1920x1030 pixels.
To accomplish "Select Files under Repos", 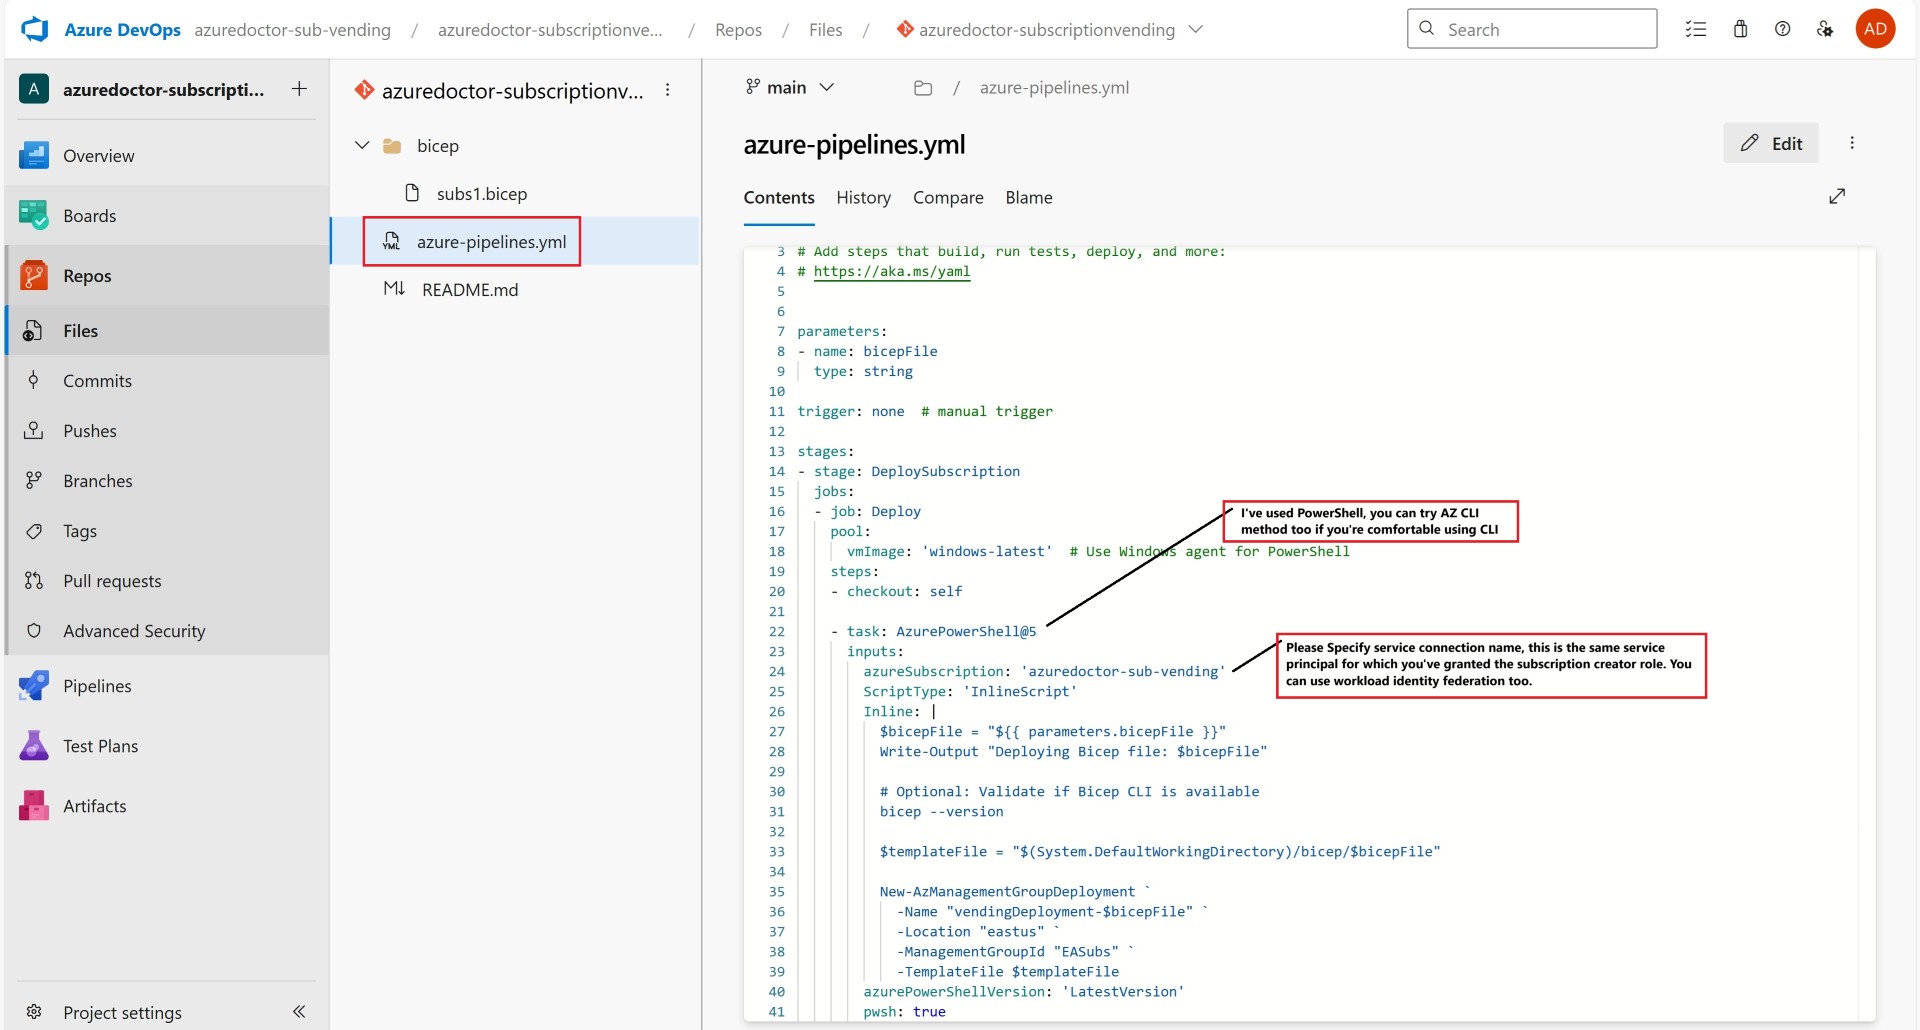I will tap(165, 331).
